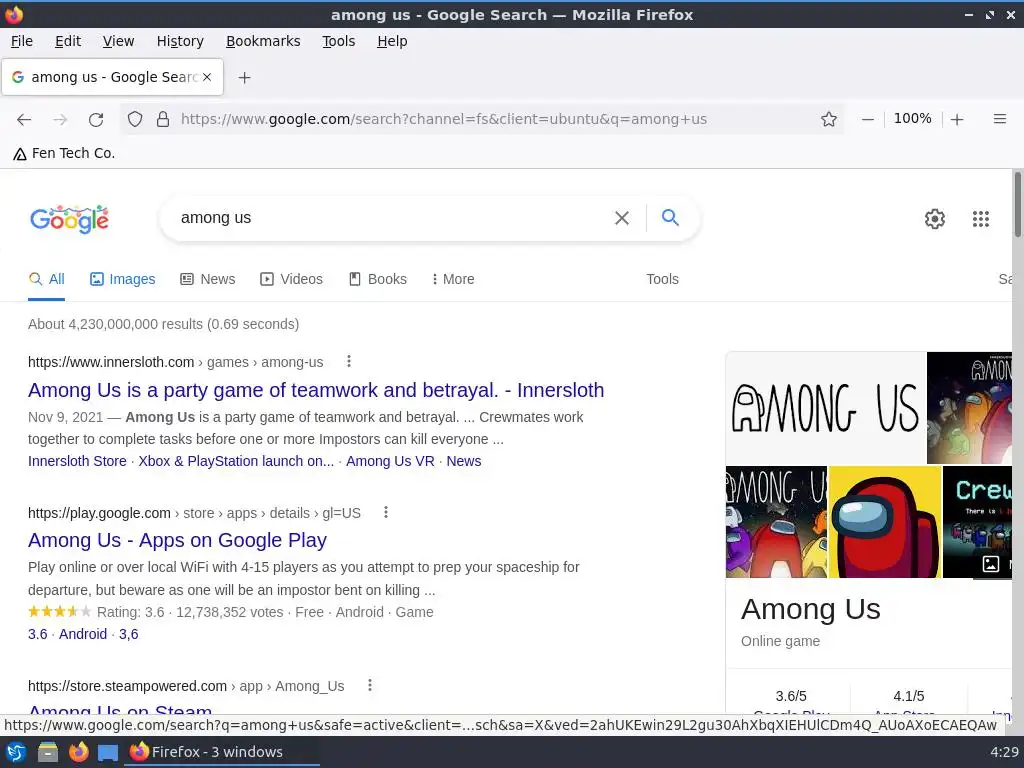The image size is (1024, 768).
Task: Open the File menu
Action: 22,41
